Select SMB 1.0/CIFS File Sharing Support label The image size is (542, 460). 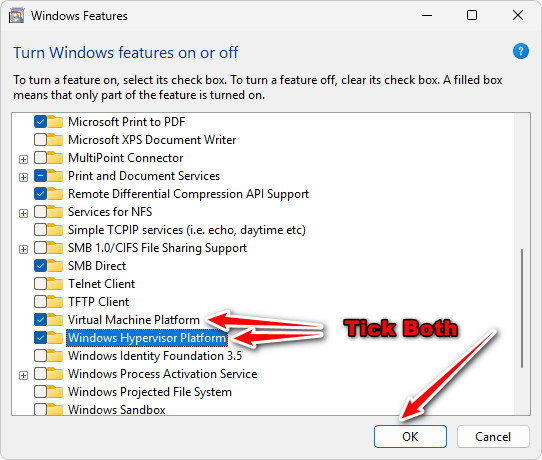coord(157,248)
